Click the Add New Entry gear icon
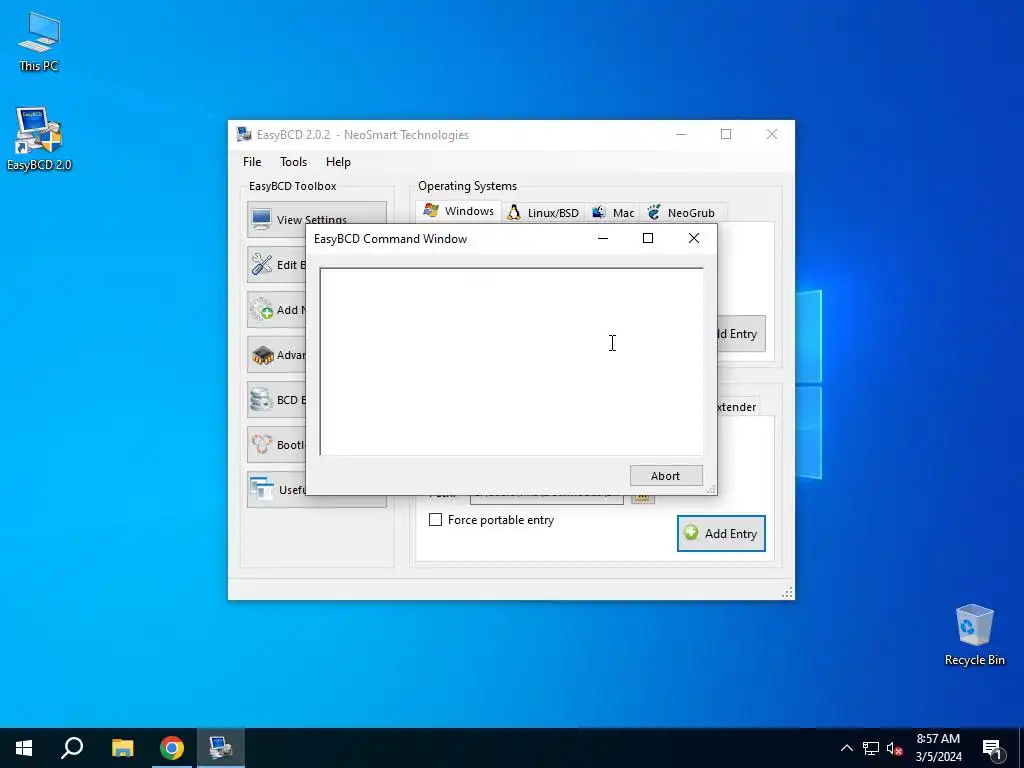Screen dimensions: 1024x768 pos(262,309)
